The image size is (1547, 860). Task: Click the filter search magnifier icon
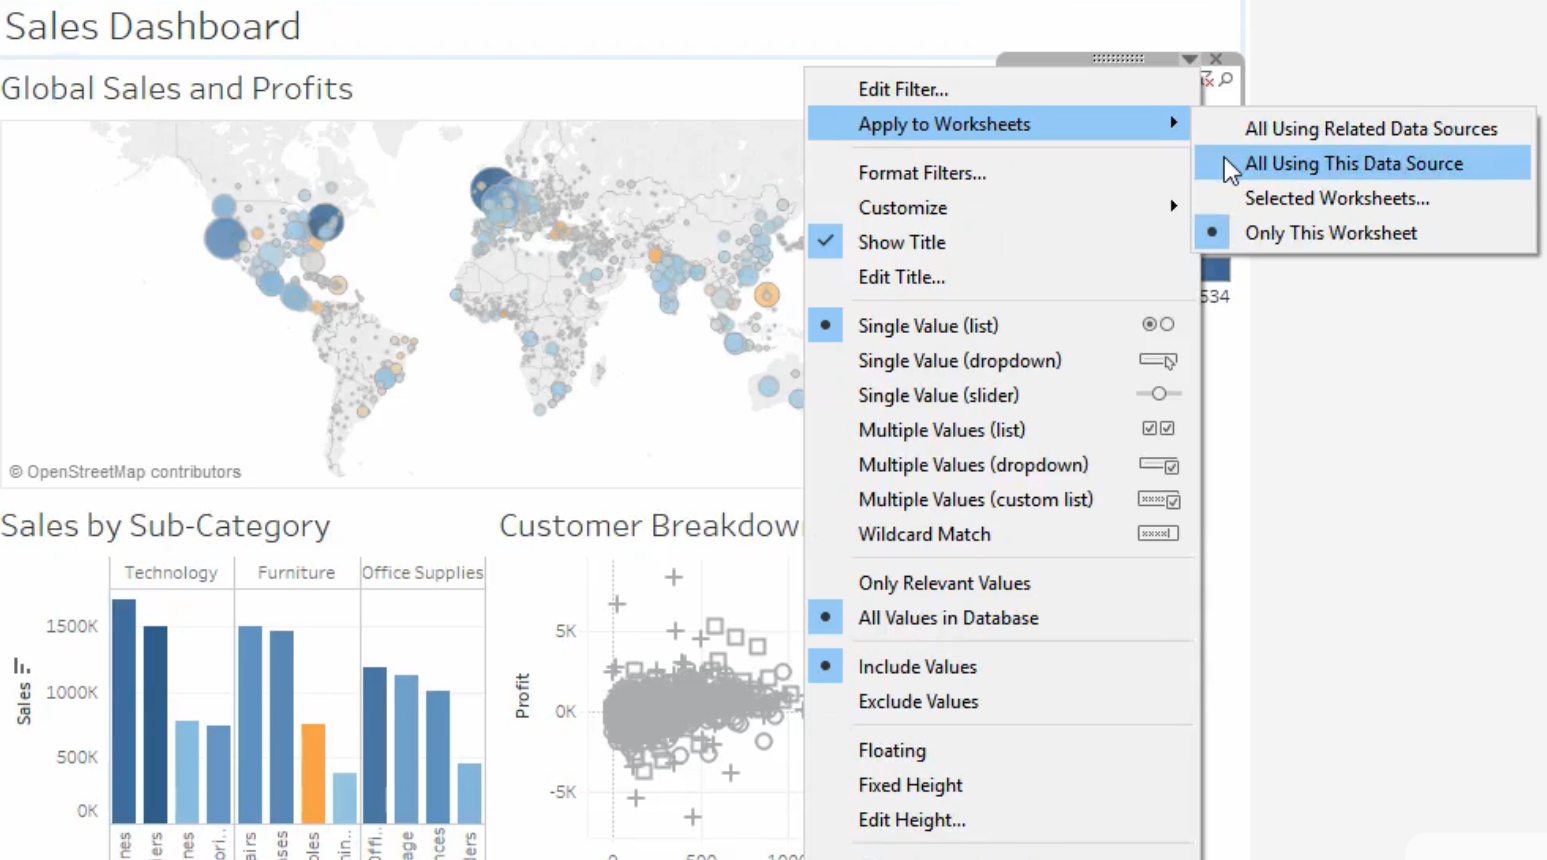coord(1226,80)
